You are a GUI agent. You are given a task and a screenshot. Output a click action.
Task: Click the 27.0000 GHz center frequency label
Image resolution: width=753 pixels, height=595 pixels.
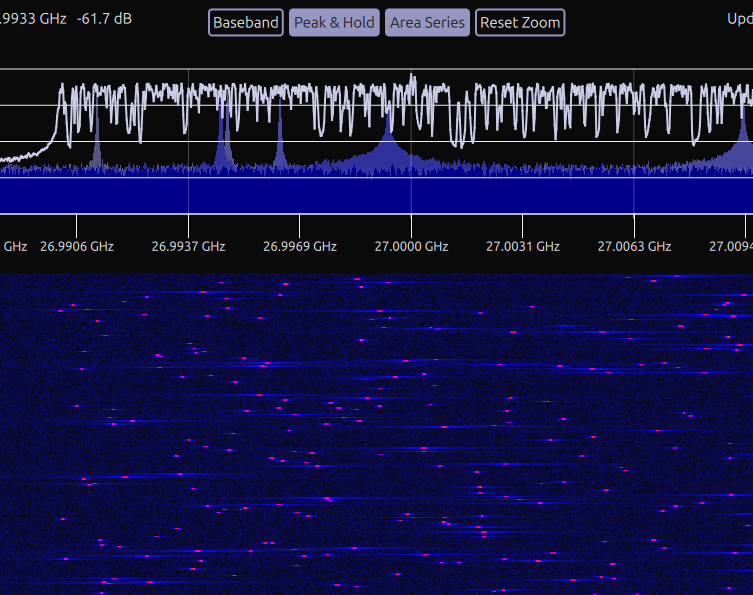(x=411, y=246)
